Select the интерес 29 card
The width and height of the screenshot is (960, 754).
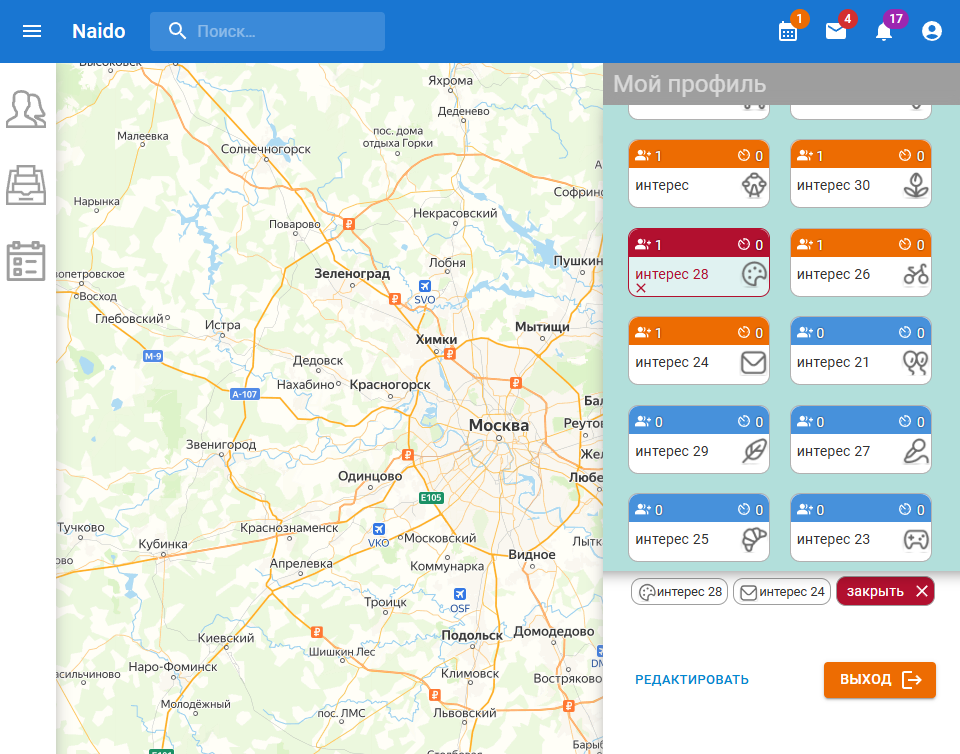(x=699, y=439)
